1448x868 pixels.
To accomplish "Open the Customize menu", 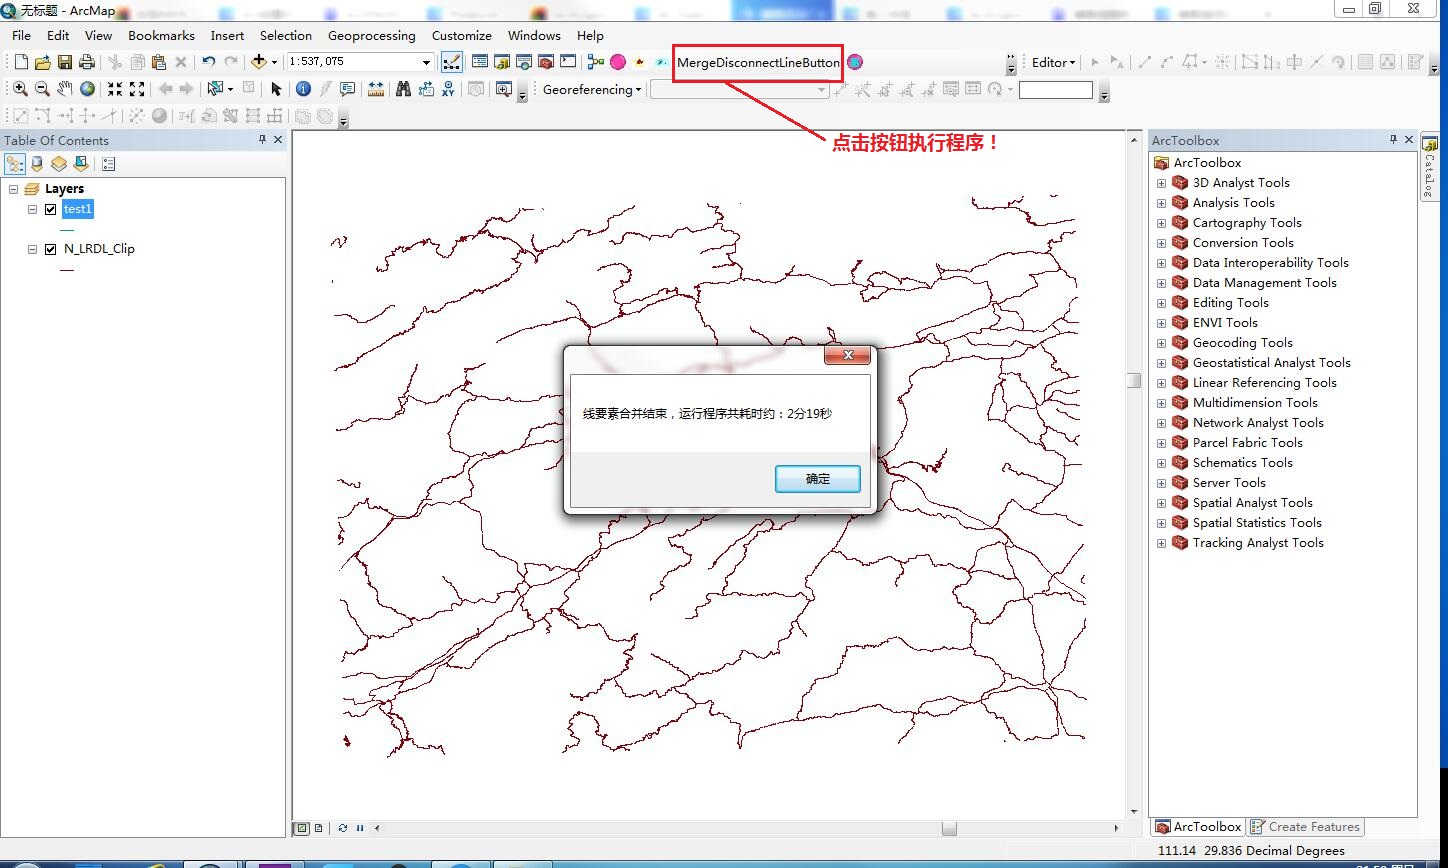I will [x=462, y=35].
